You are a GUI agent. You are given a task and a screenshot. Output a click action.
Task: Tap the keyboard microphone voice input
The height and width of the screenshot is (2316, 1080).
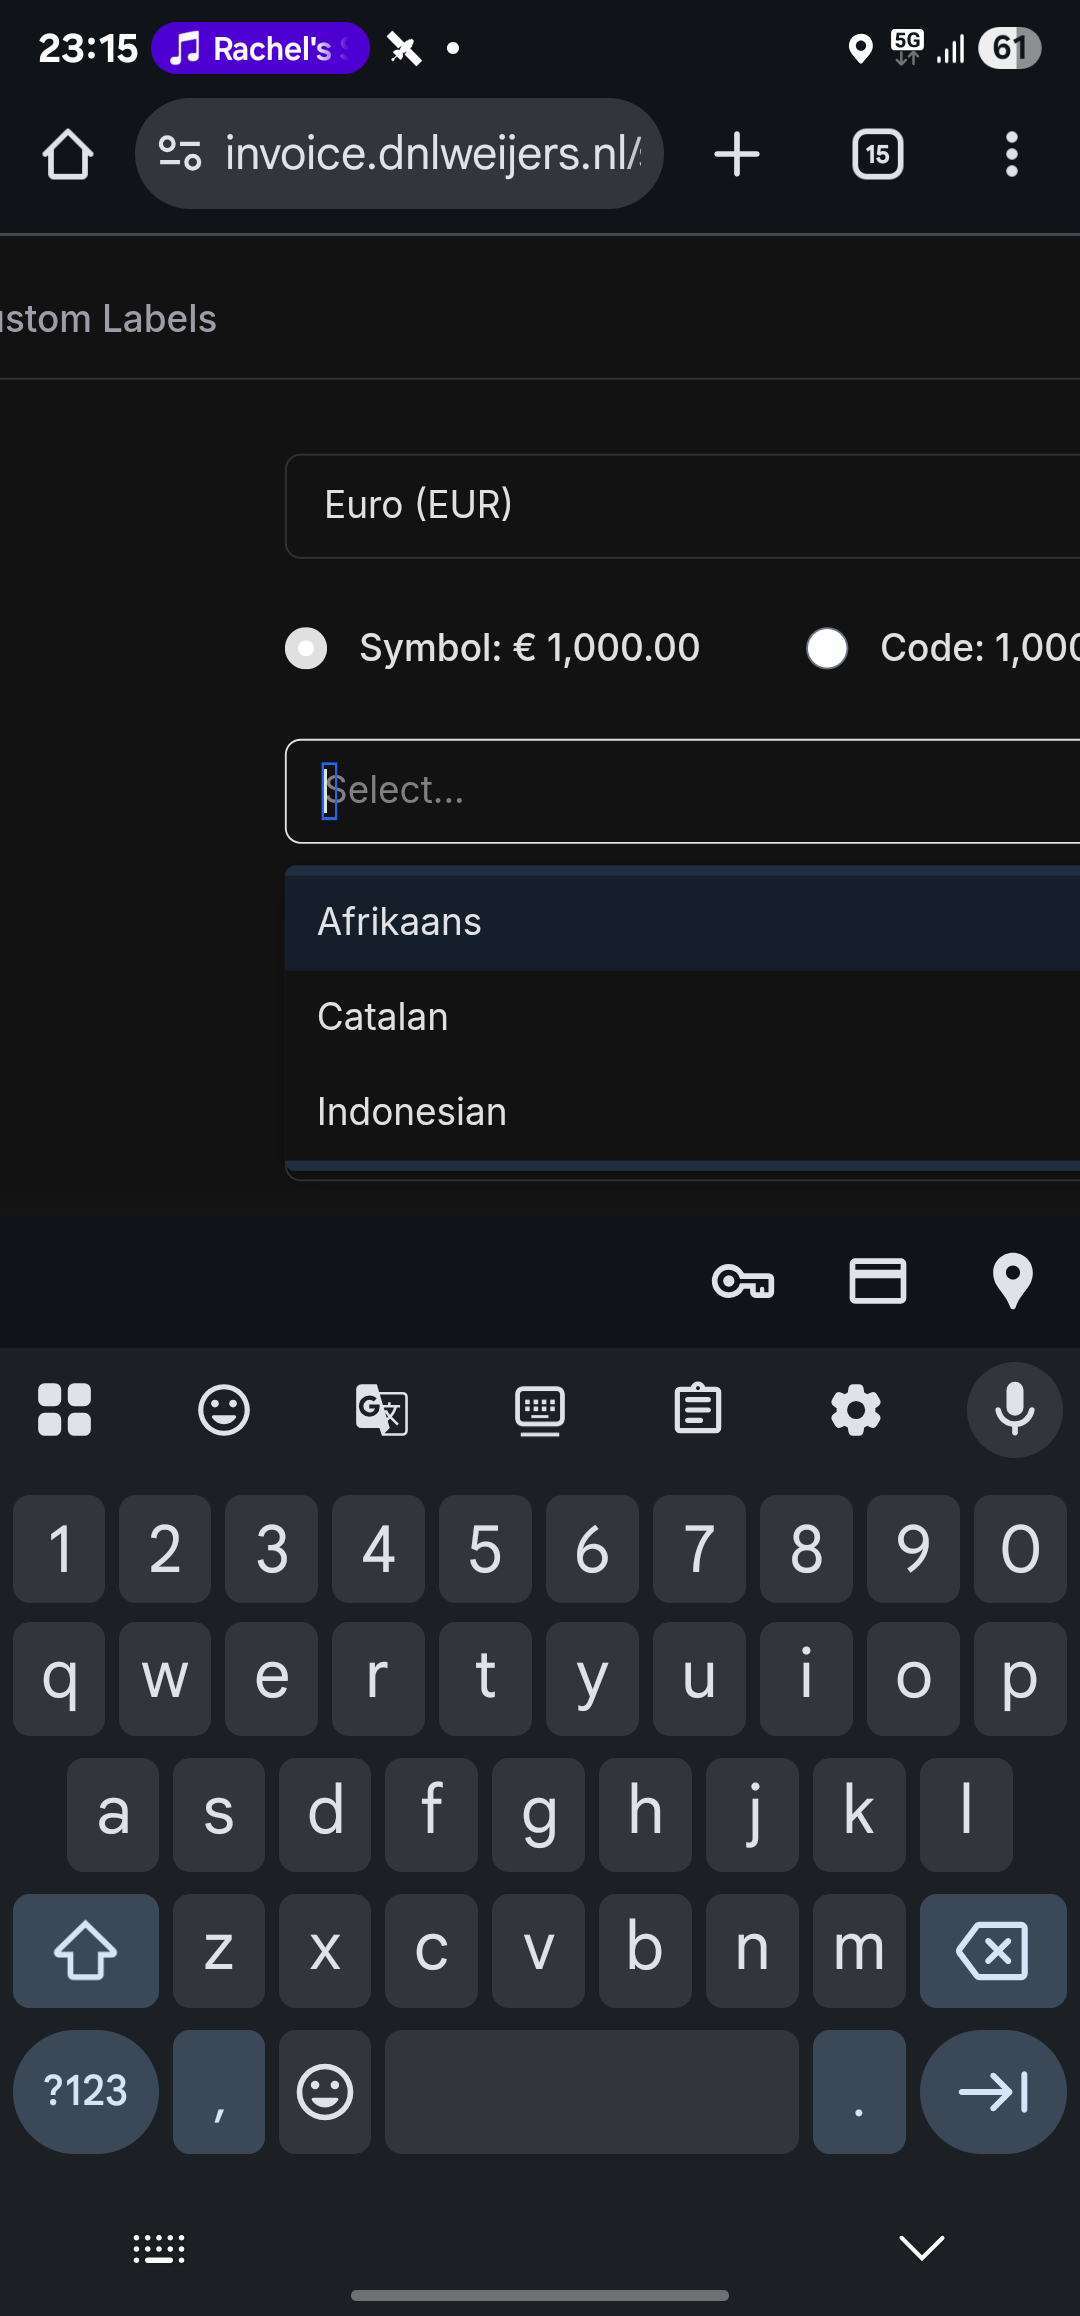click(1014, 1410)
